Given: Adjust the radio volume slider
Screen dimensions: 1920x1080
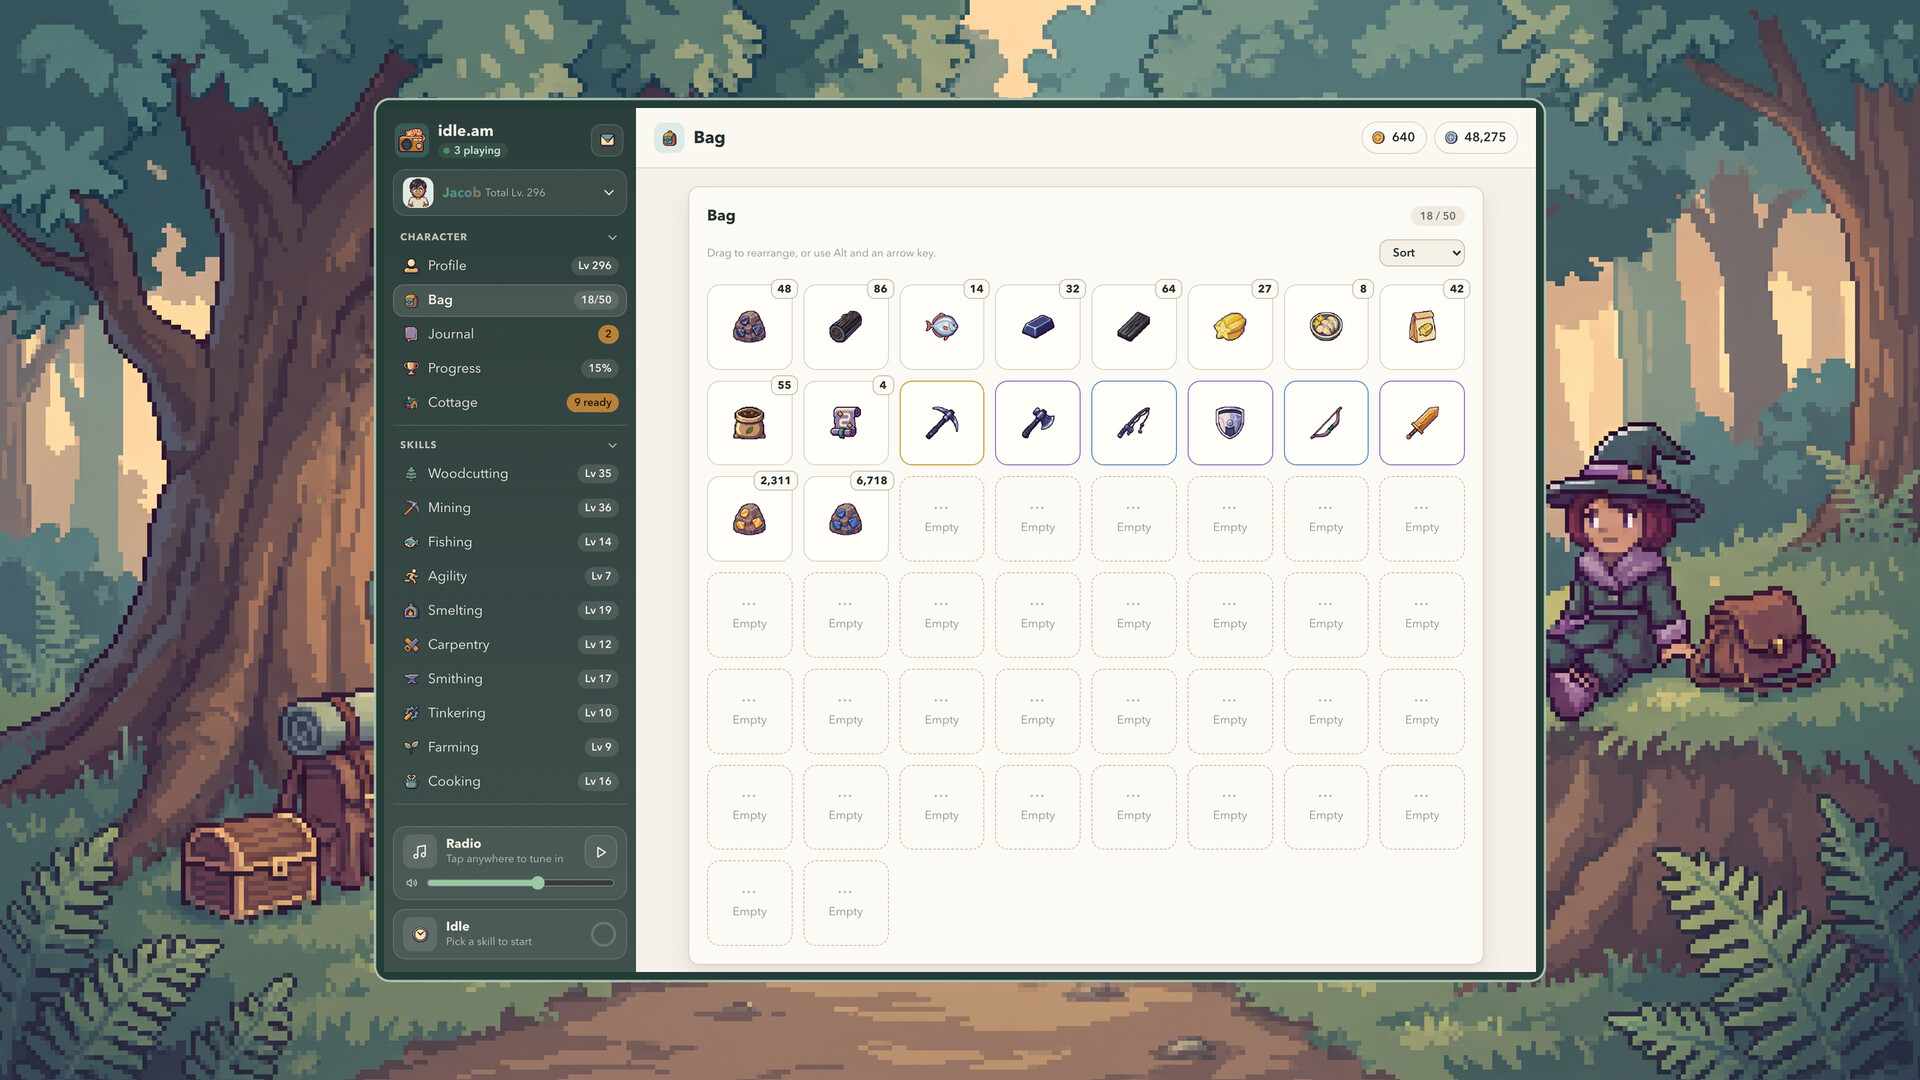Looking at the screenshot, I should 520,883.
